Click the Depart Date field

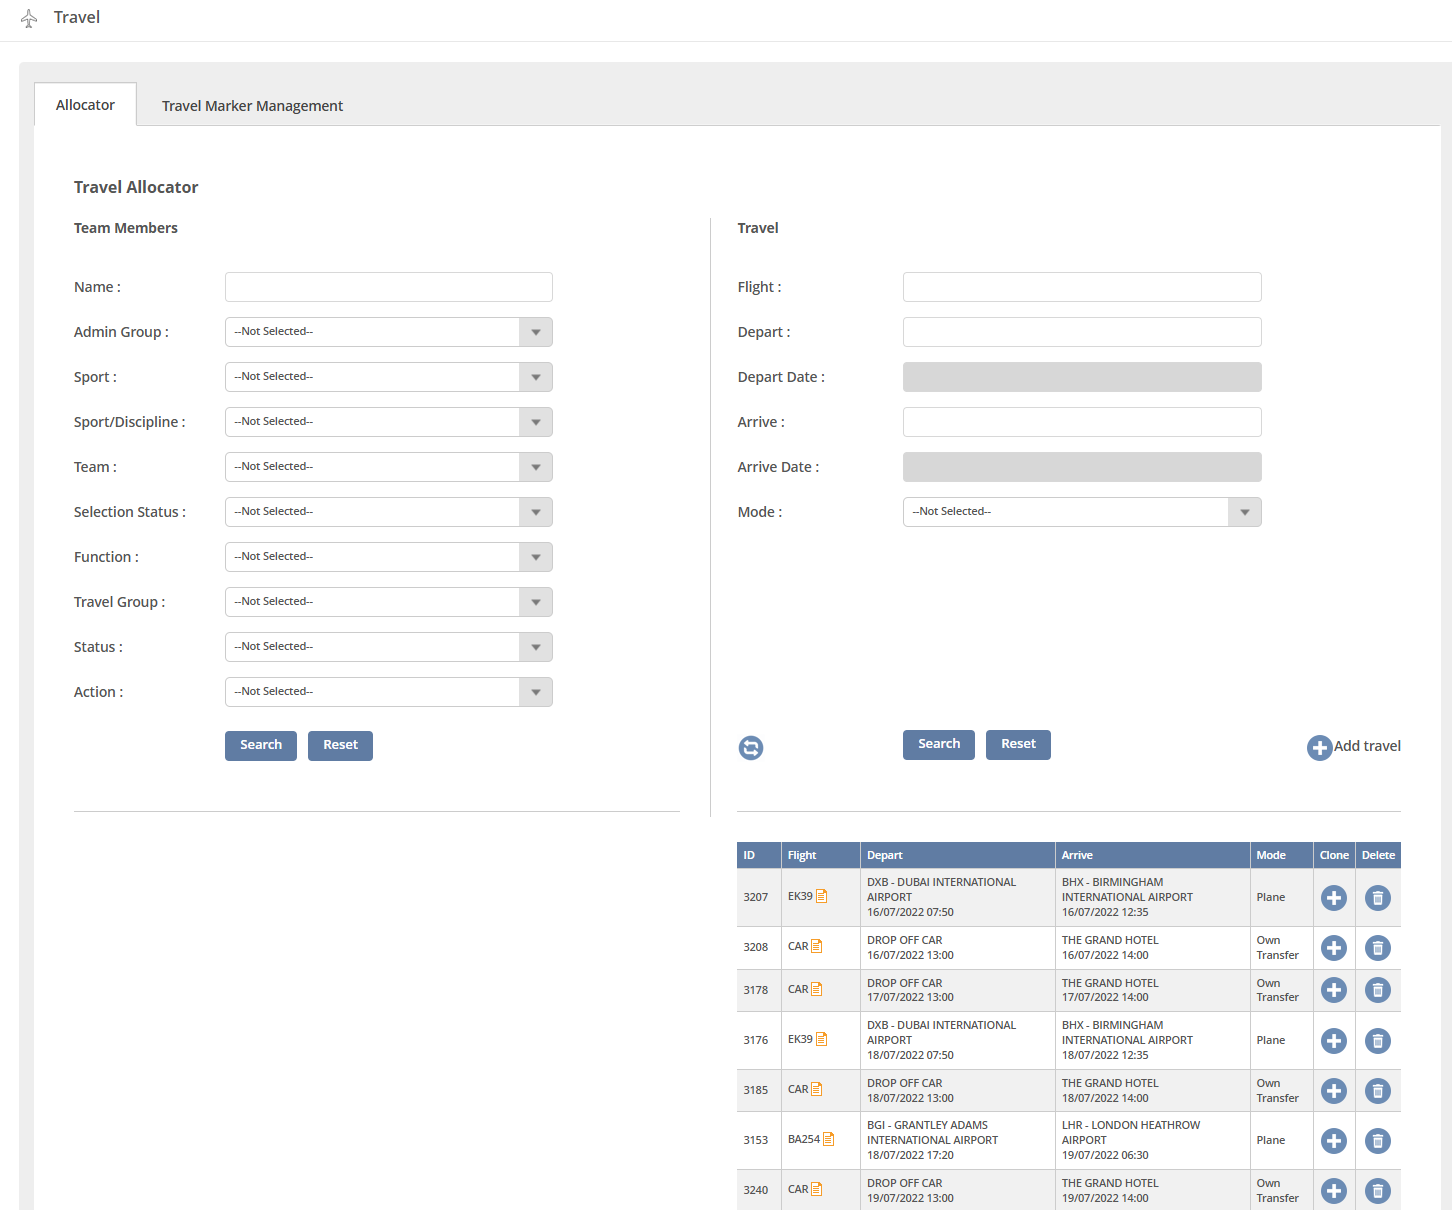tap(1082, 377)
